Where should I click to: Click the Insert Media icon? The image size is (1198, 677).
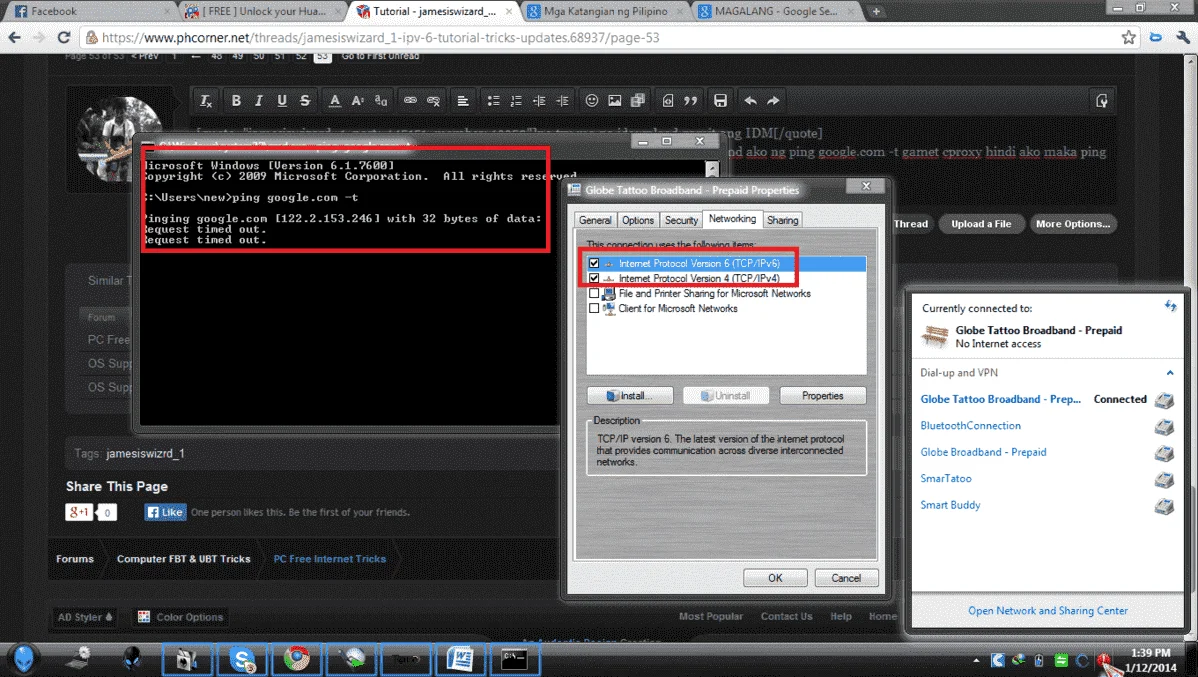tap(637, 101)
